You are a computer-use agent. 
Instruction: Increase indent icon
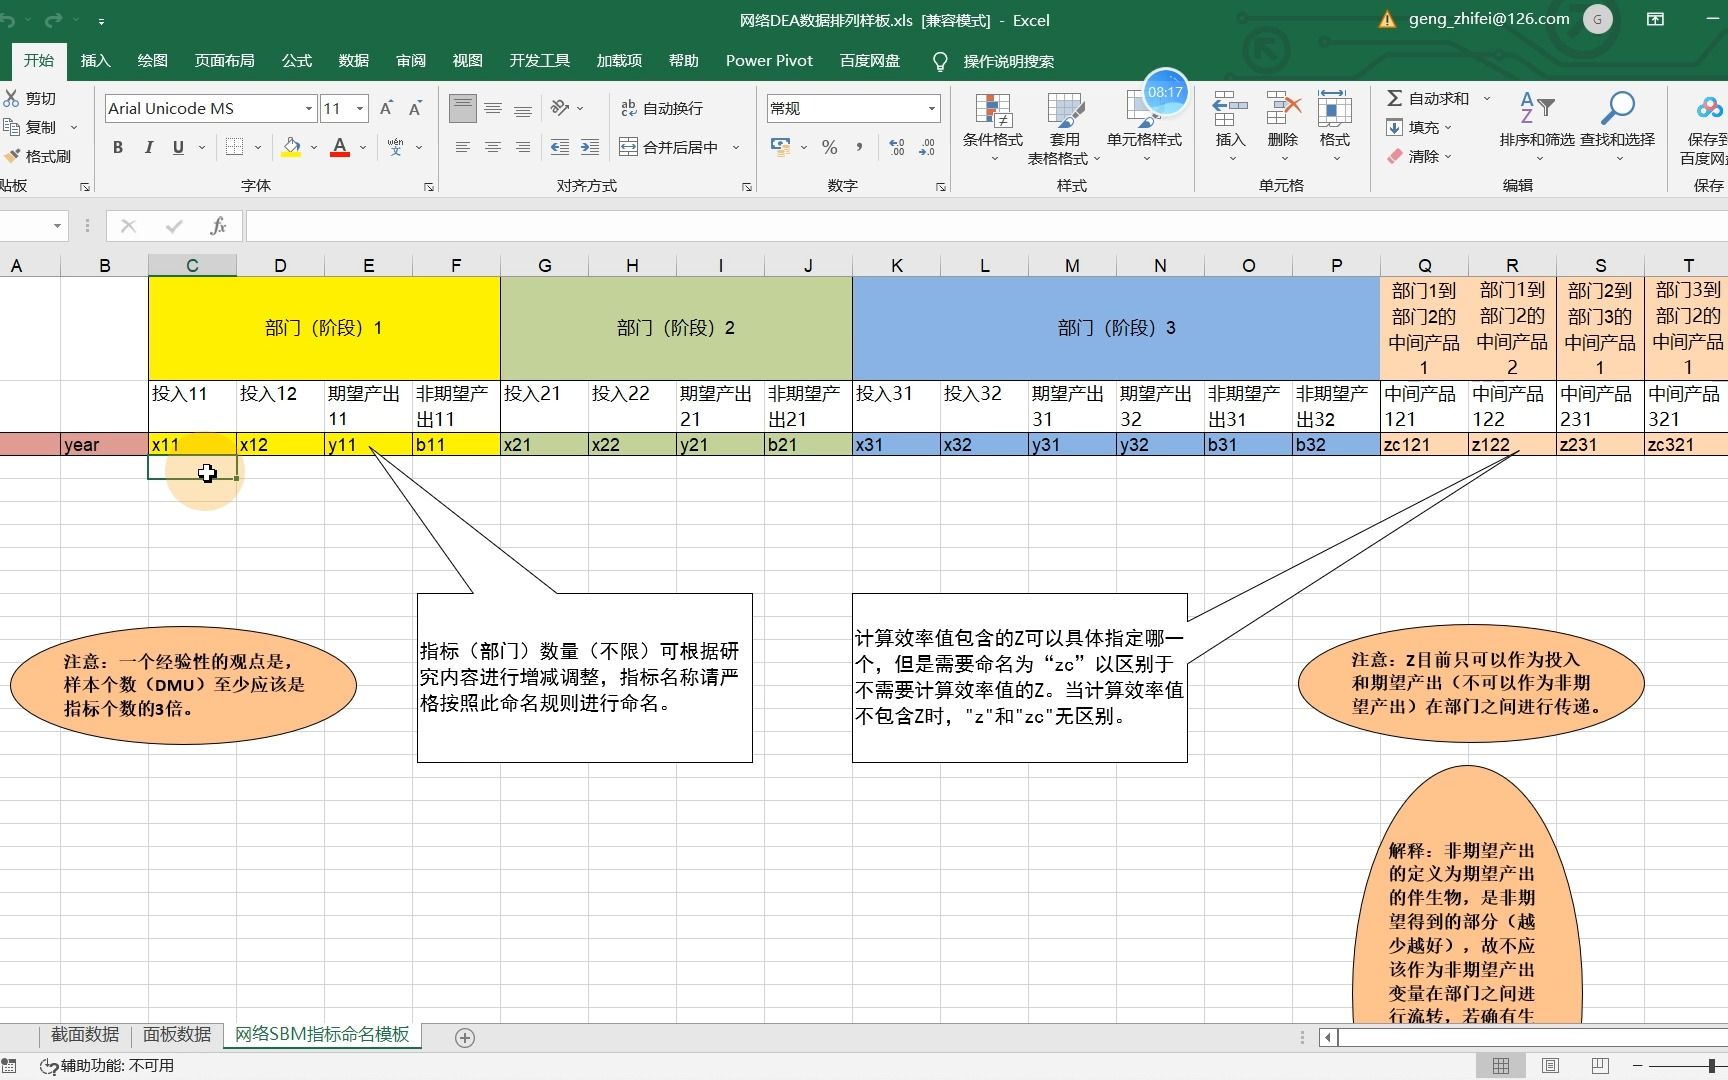pyautogui.click(x=590, y=147)
